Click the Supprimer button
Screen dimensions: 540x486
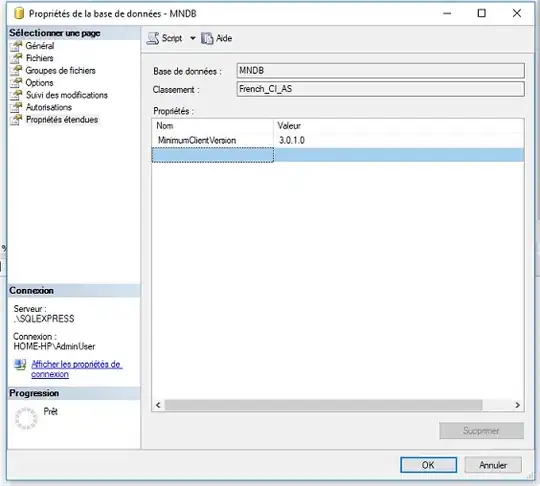point(481,431)
